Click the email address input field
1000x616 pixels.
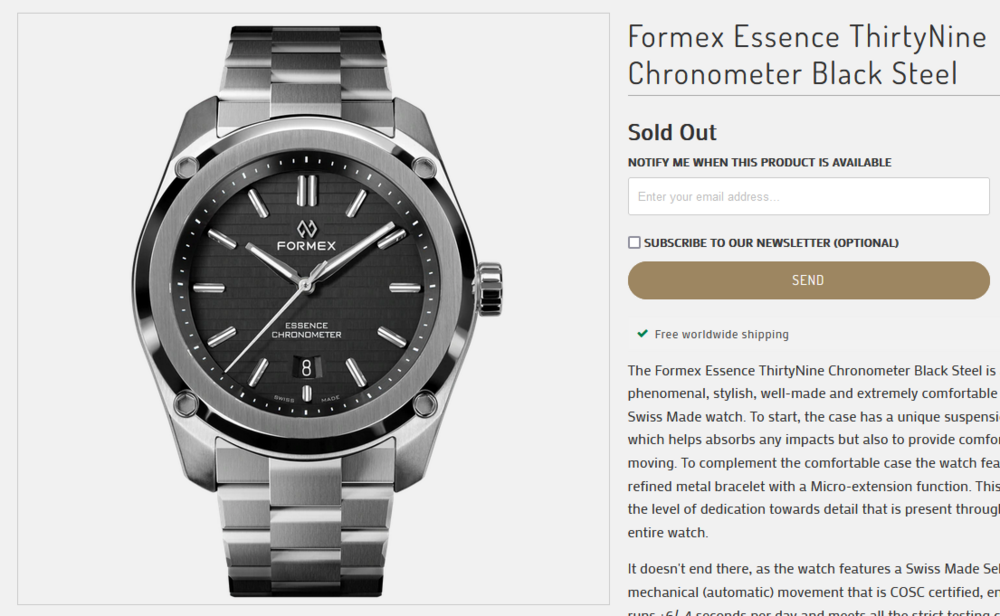coord(808,197)
